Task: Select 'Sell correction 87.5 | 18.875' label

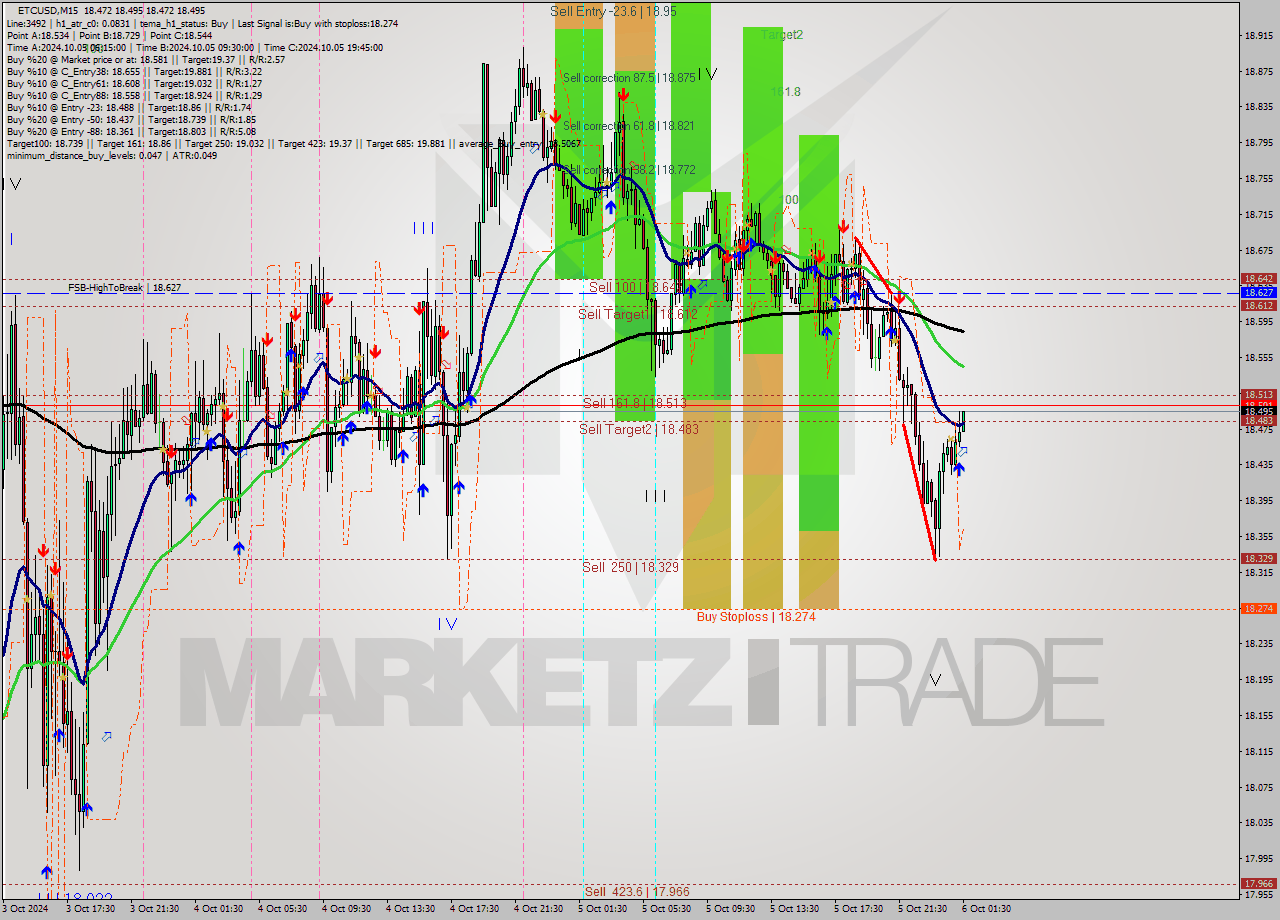Action: [628, 78]
